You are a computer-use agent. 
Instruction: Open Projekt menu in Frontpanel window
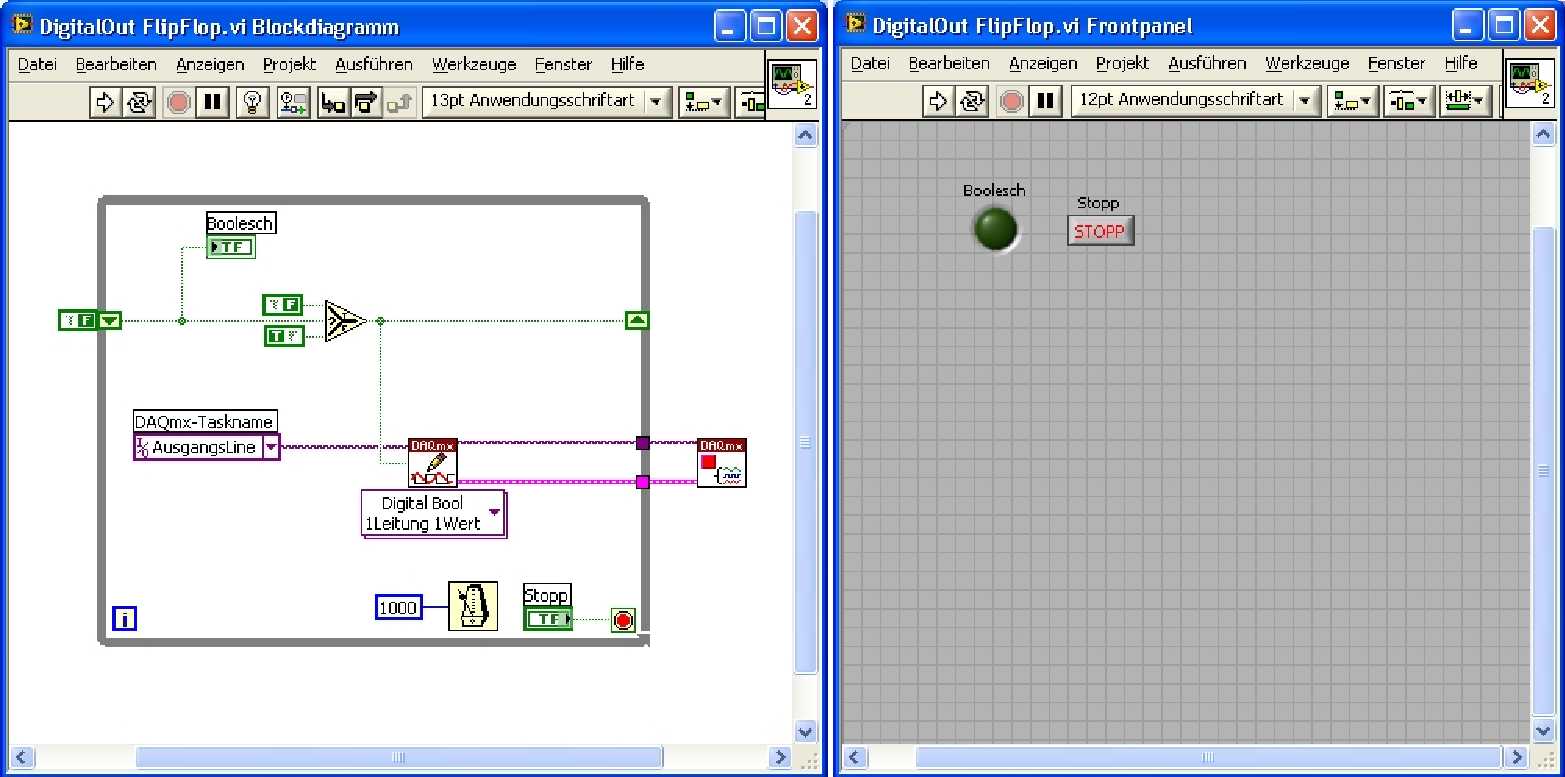point(1123,63)
